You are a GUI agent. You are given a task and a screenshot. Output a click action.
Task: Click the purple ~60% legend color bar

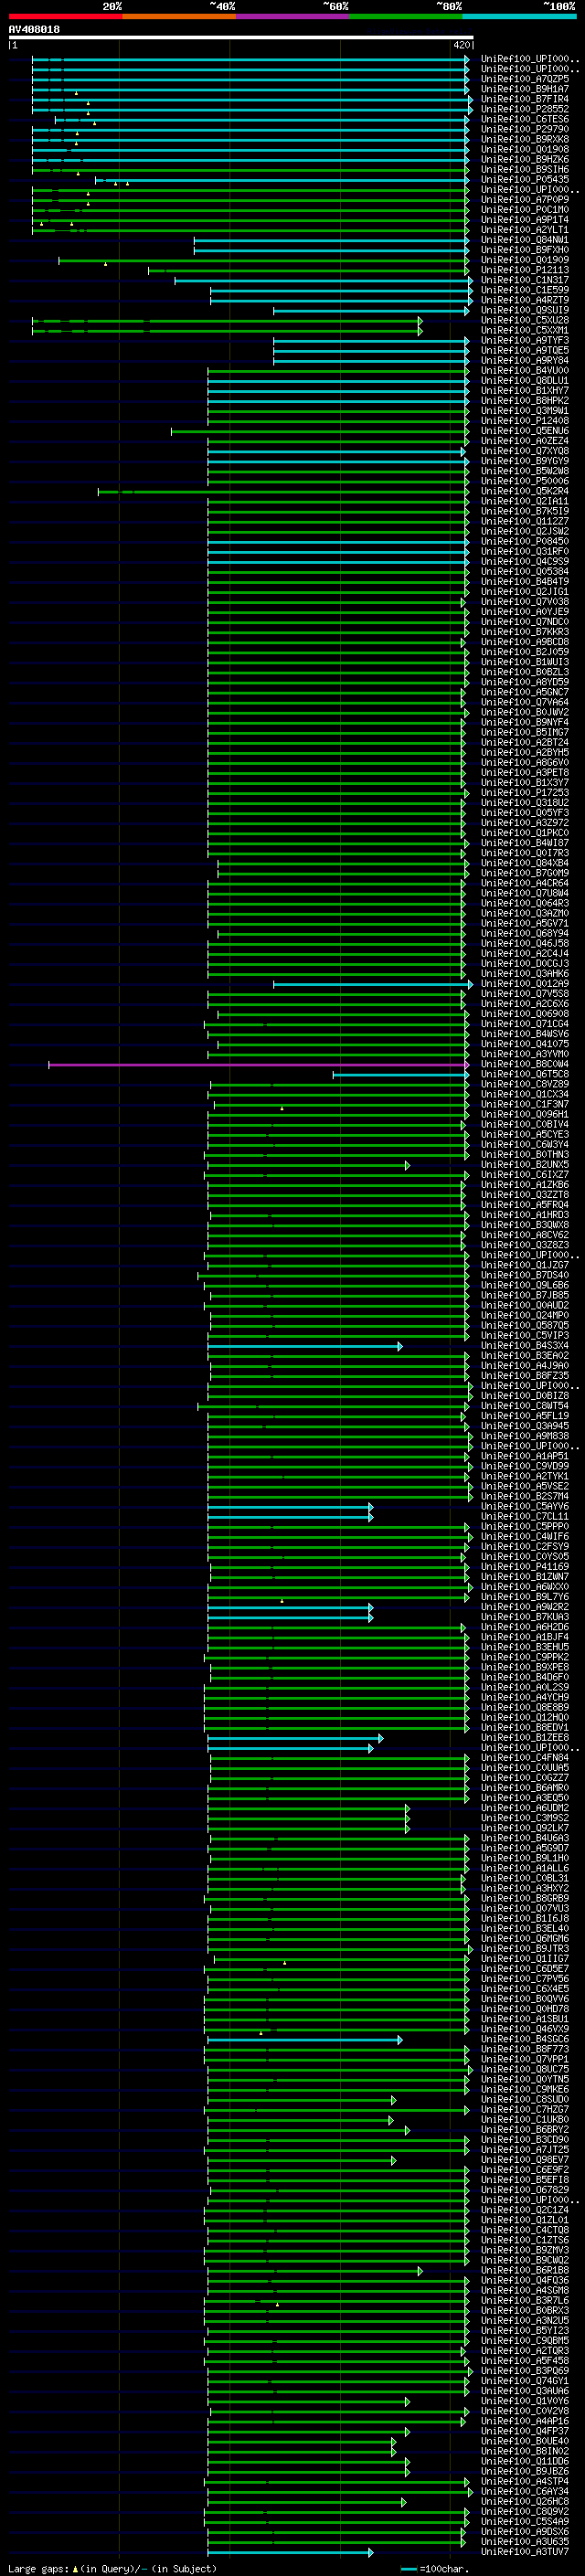[x=293, y=17]
